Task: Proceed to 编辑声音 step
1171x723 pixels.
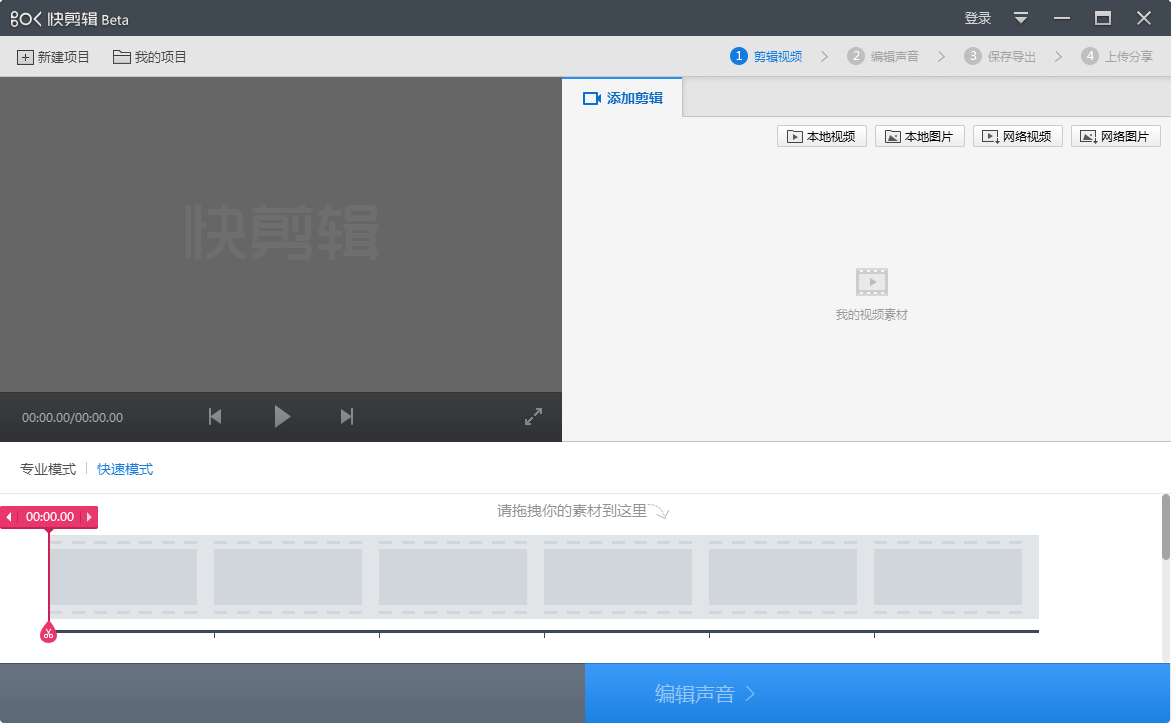Action: point(878,692)
